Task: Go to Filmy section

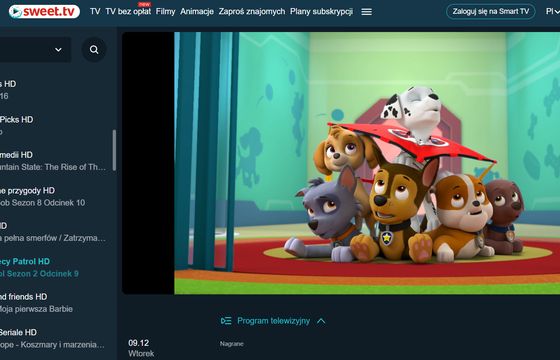Action: (x=165, y=11)
